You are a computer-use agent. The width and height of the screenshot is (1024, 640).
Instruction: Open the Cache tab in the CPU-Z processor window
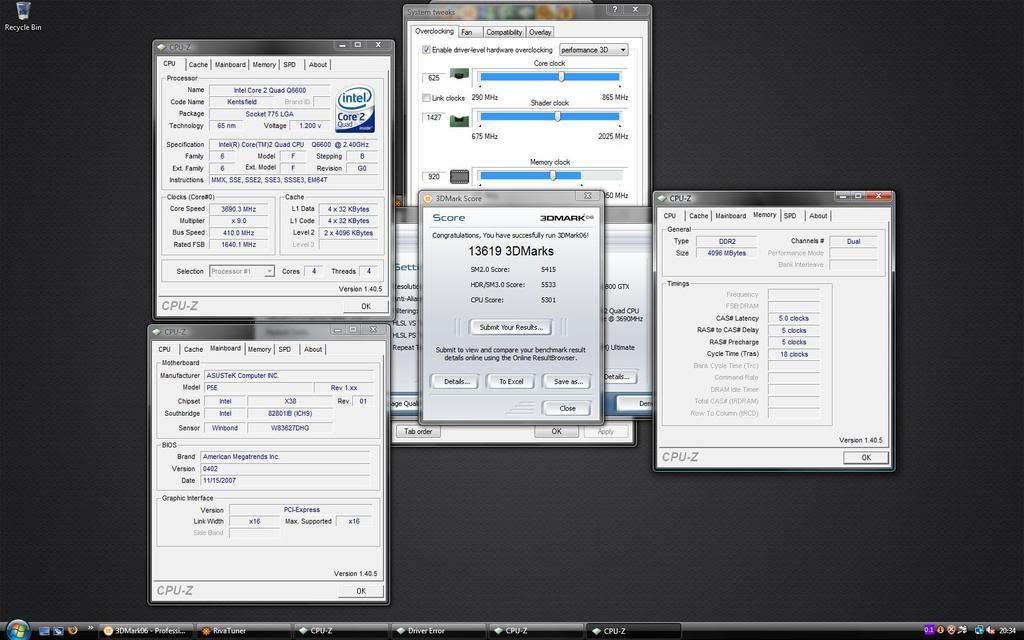(198, 65)
